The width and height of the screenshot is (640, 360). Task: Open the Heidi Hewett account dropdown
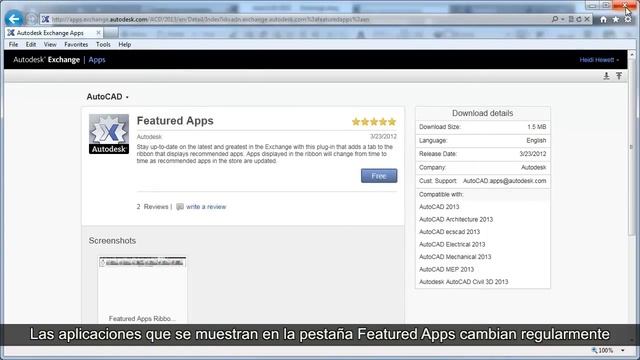(599, 60)
